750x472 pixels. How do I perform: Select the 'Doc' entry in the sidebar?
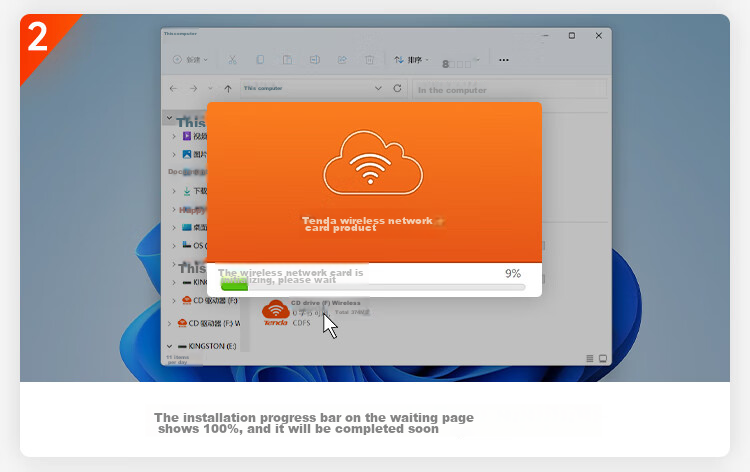tap(187, 172)
